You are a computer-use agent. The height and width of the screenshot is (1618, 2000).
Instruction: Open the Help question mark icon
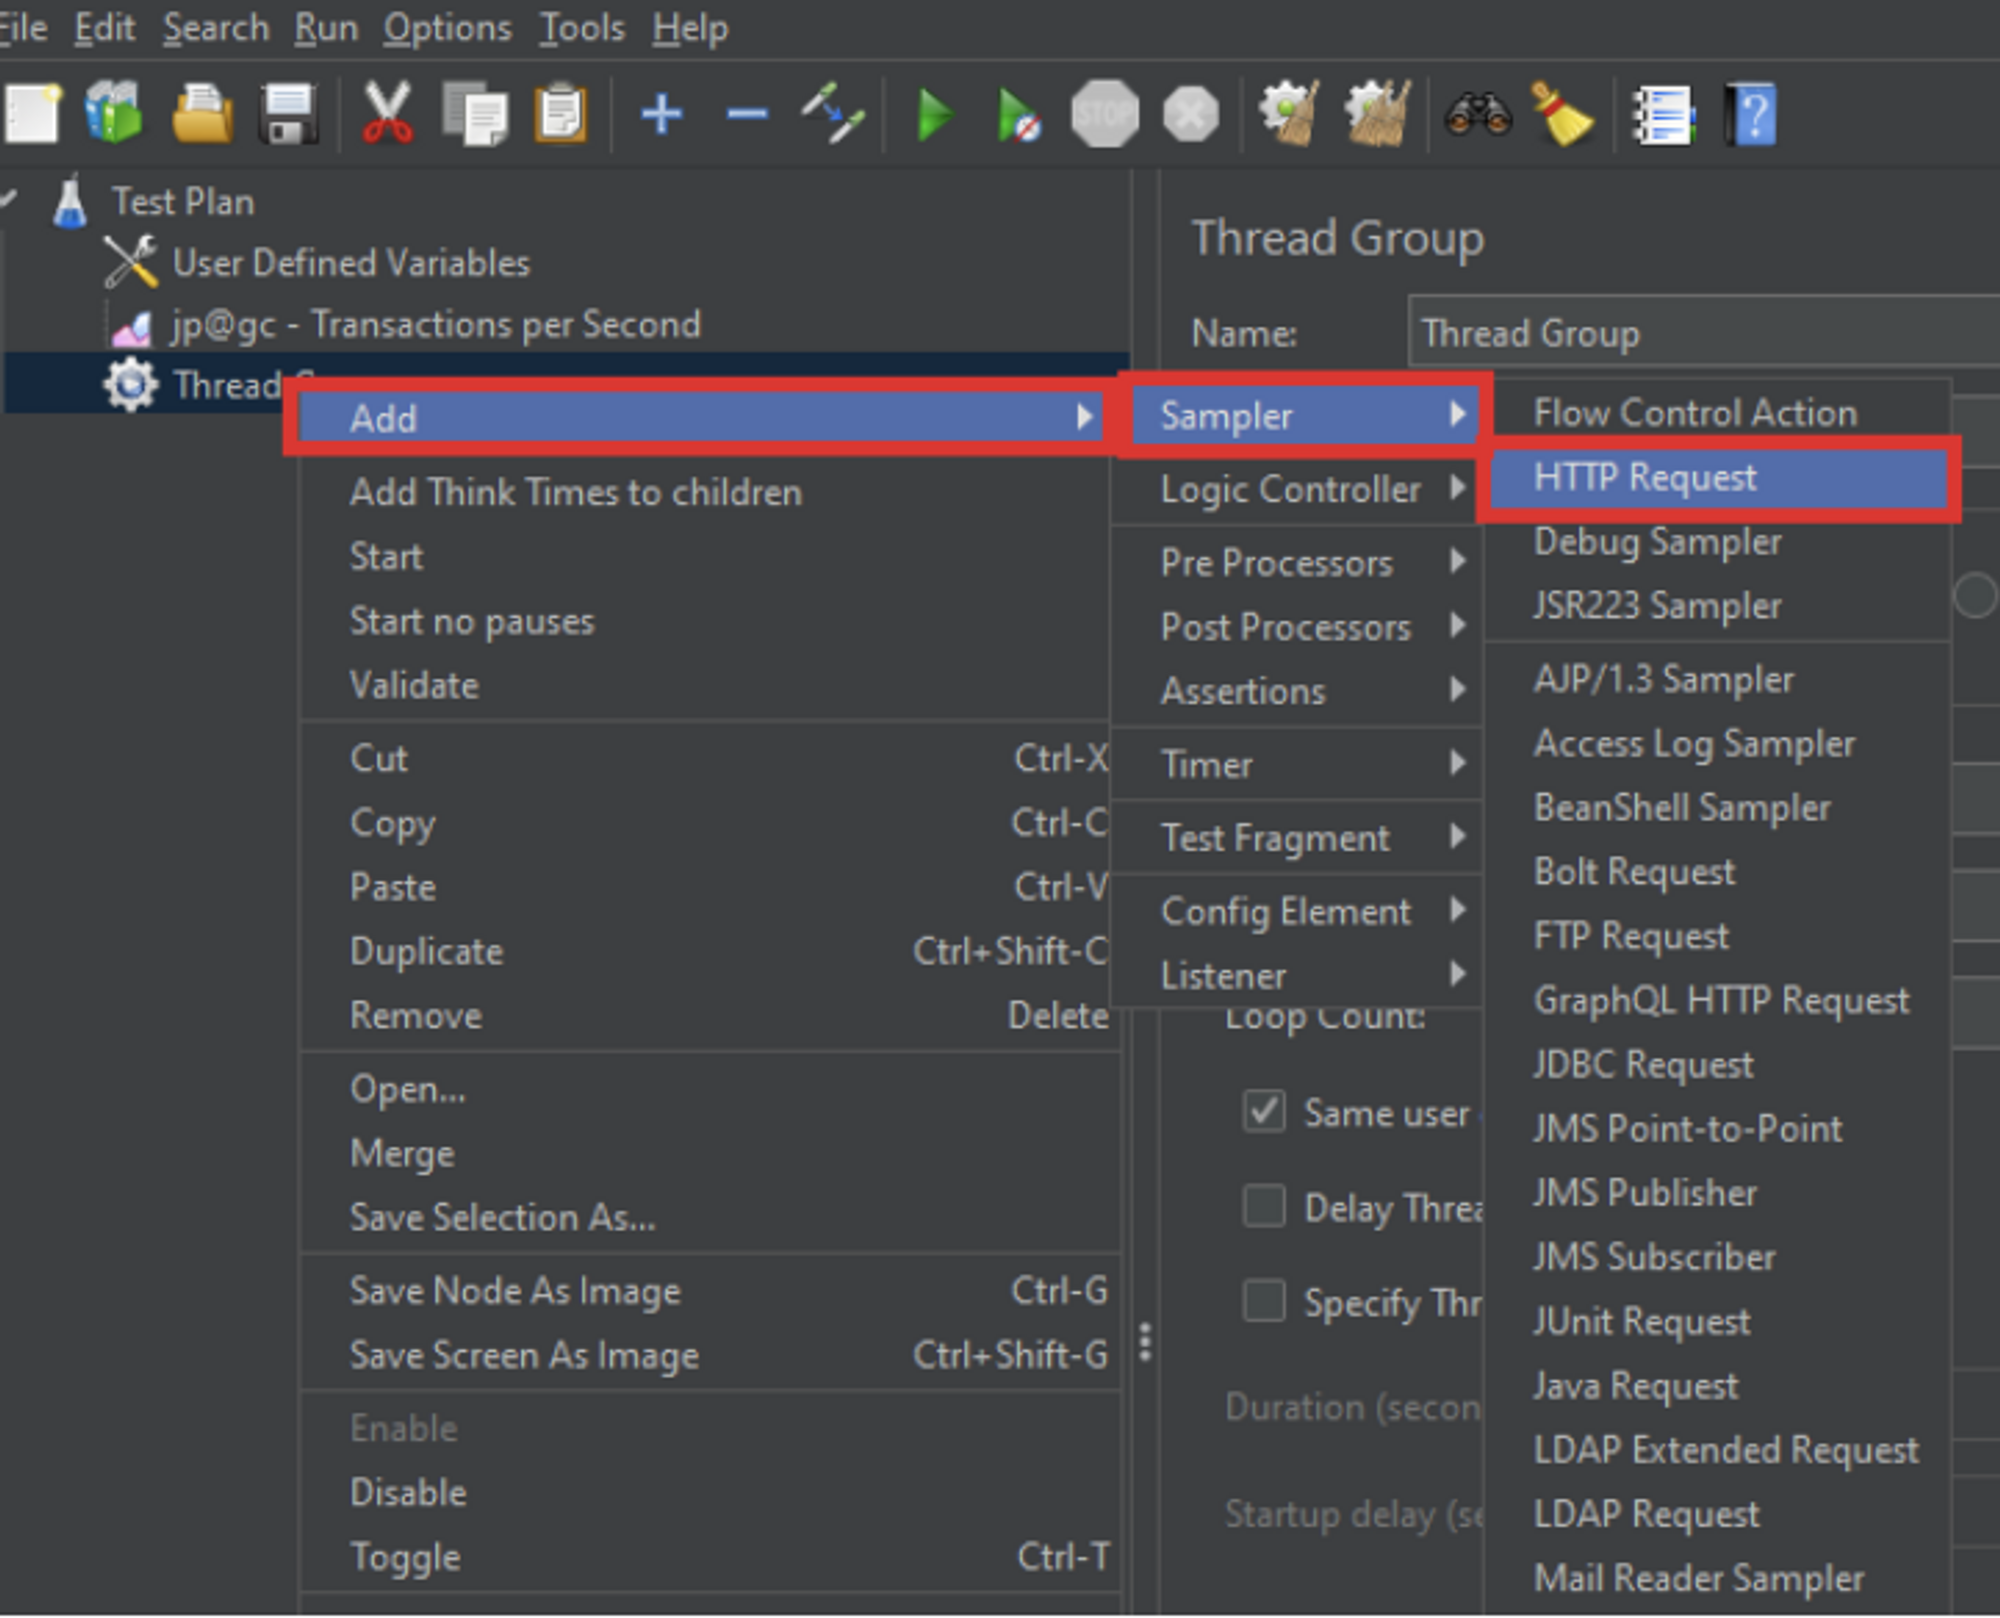1752,115
